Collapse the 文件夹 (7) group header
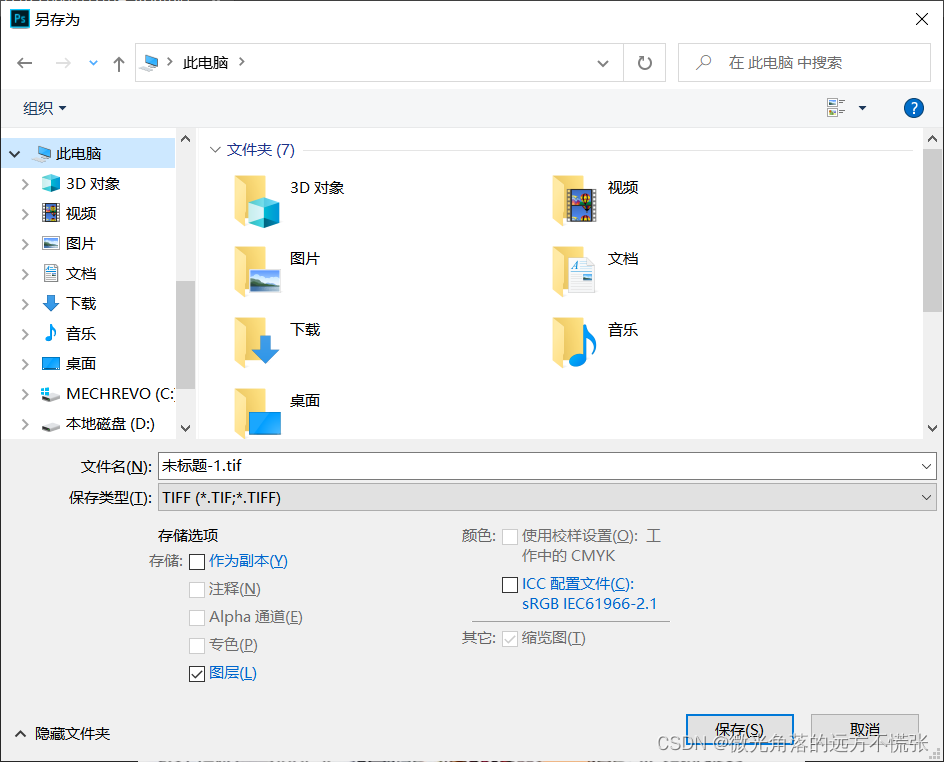The width and height of the screenshot is (944, 762). tap(216, 149)
